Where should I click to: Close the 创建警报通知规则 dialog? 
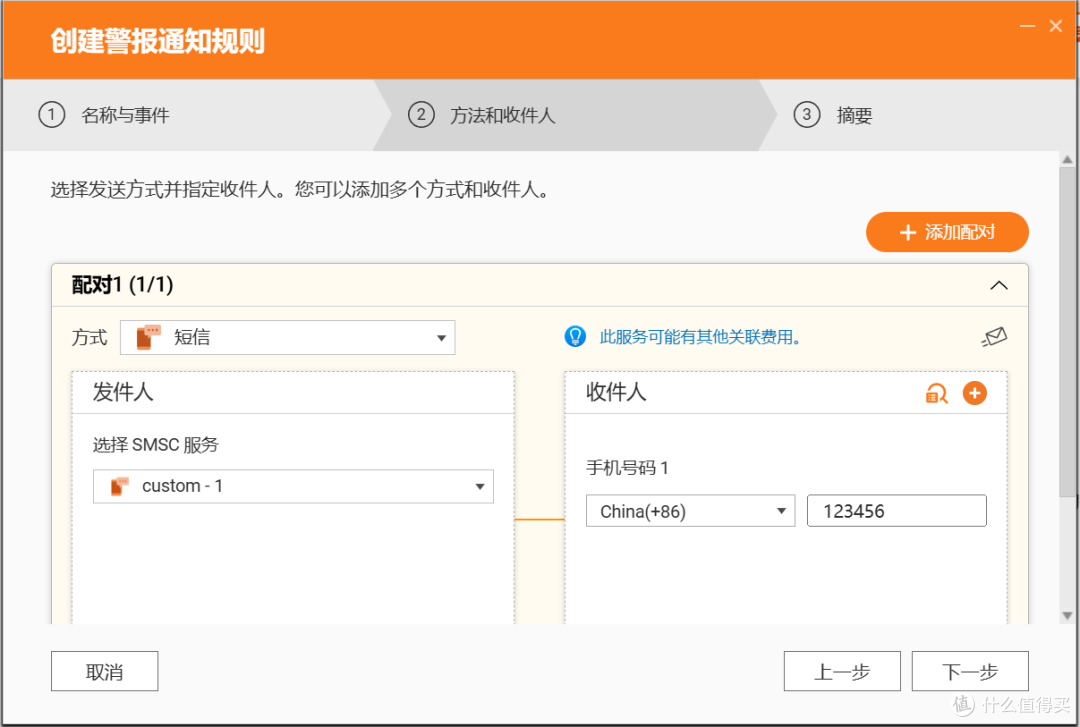[x=1055, y=26]
